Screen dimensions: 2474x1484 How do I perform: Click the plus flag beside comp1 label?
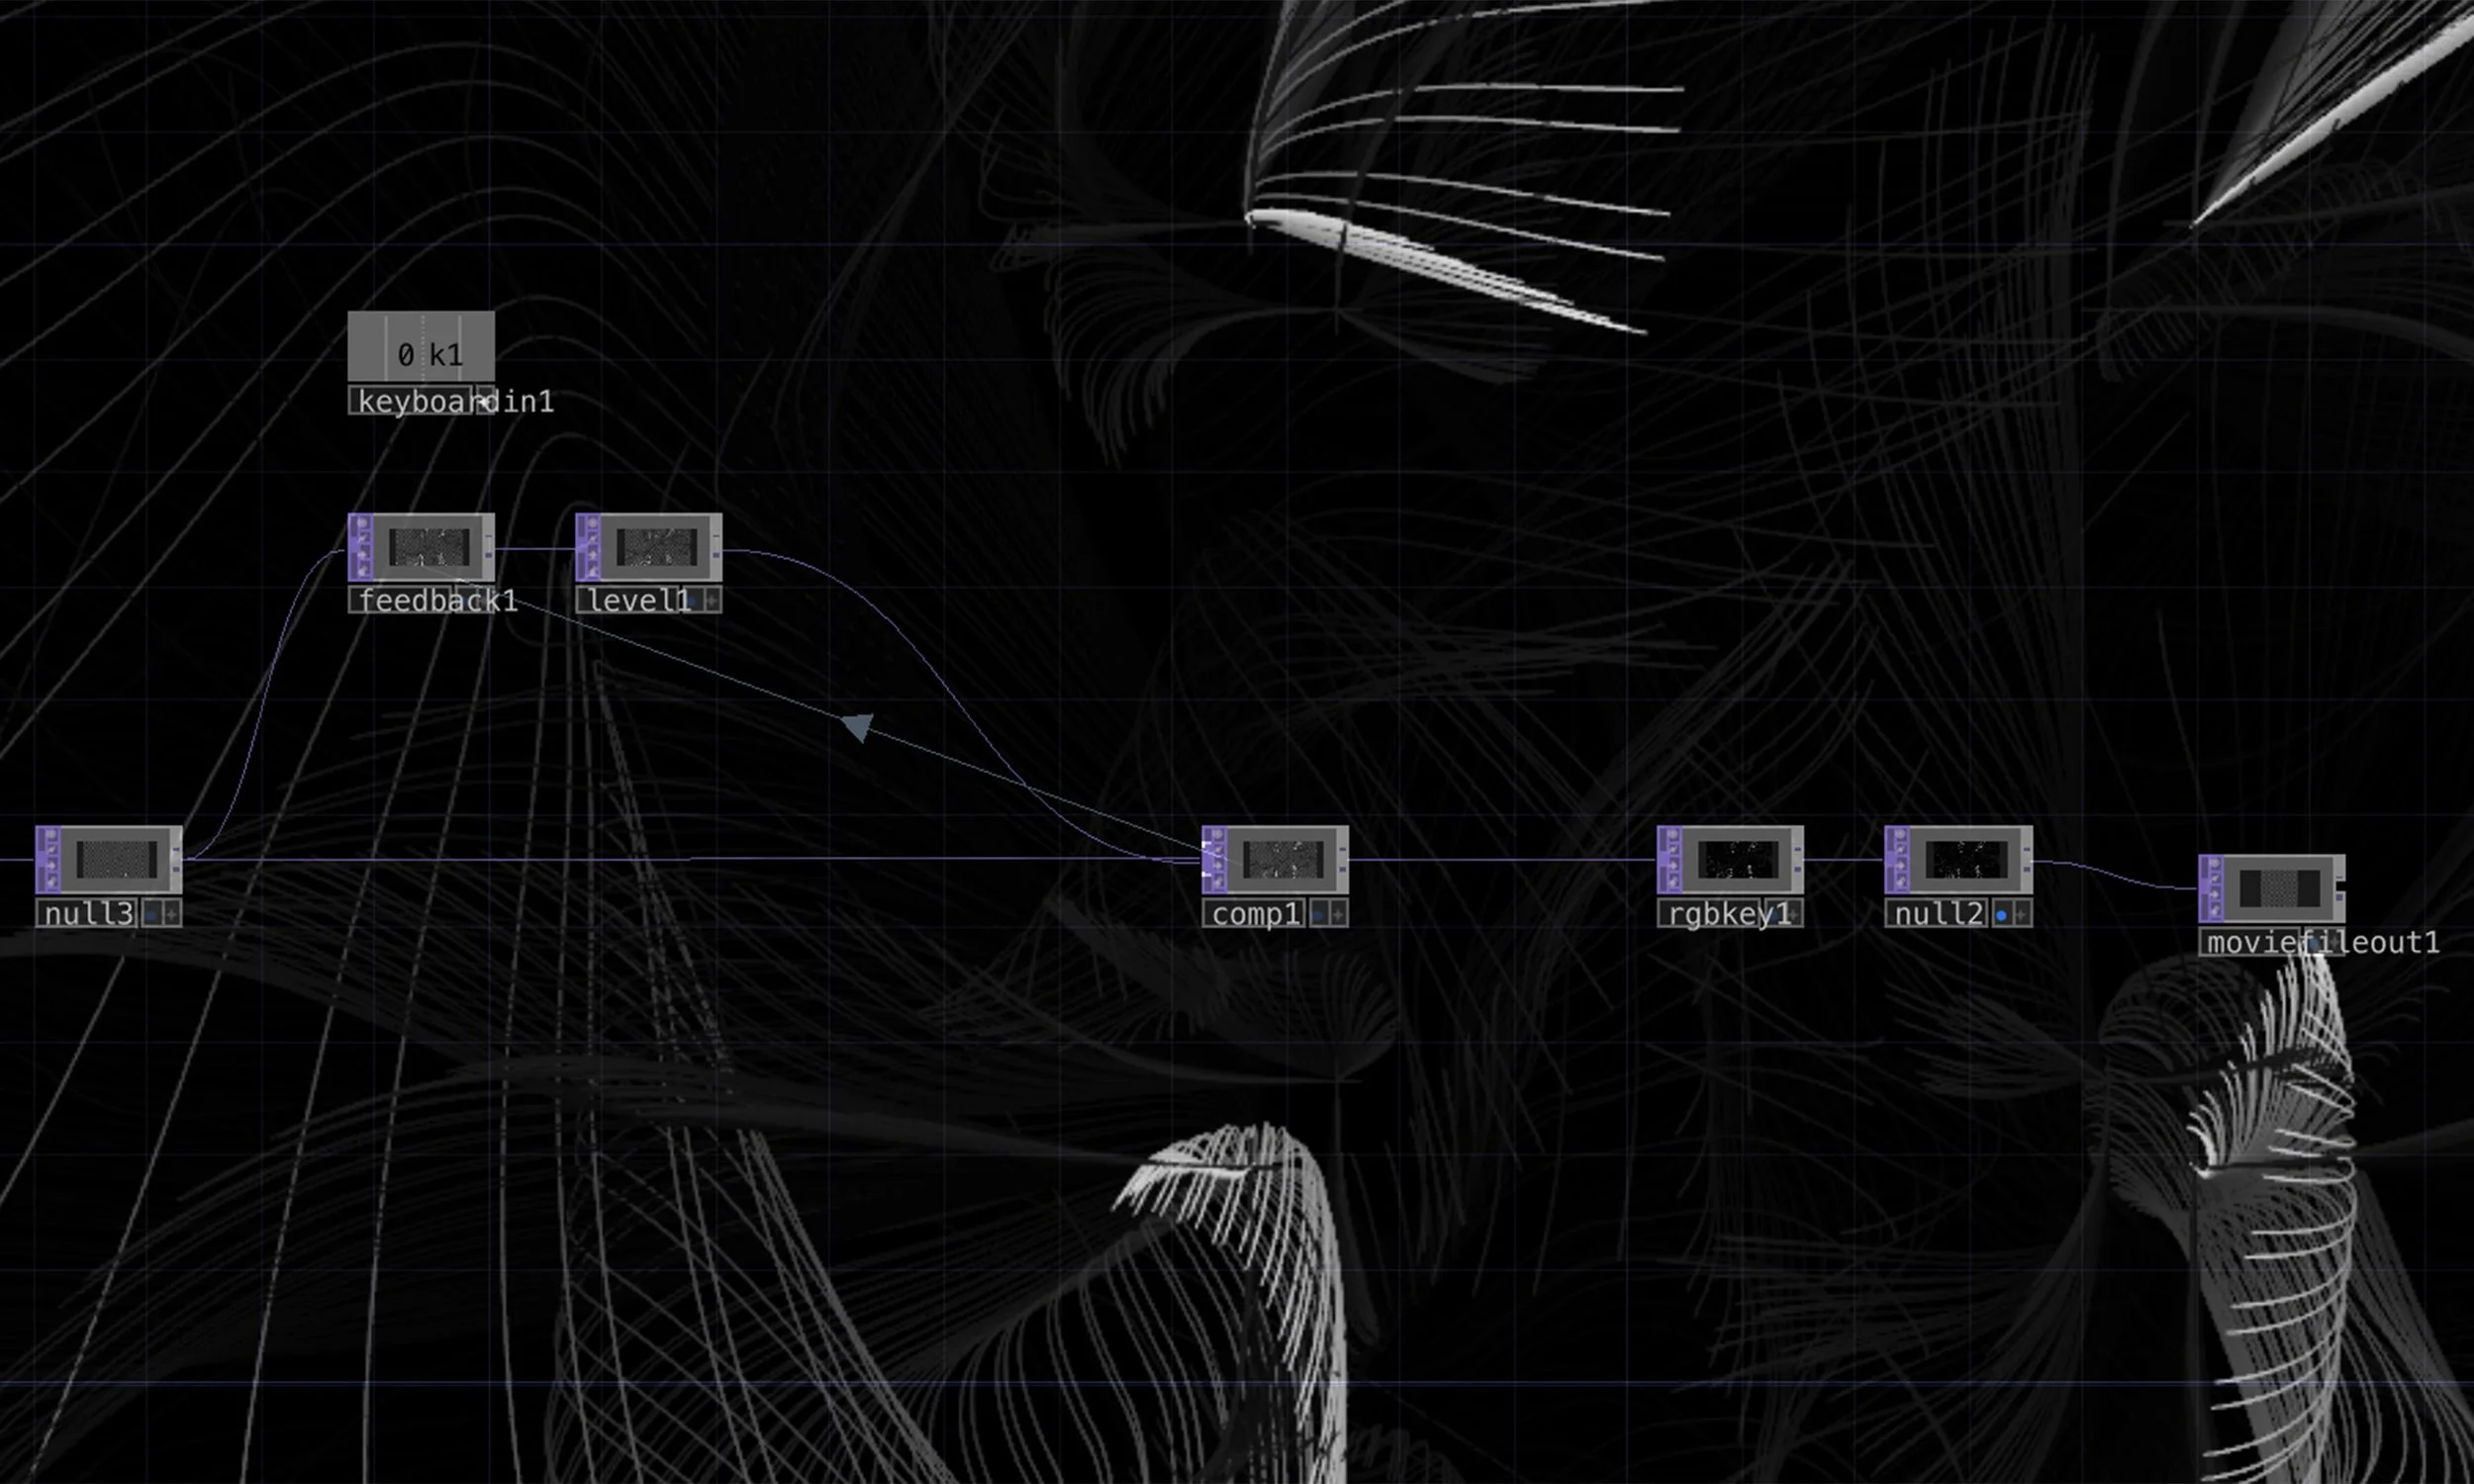click(1338, 914)
